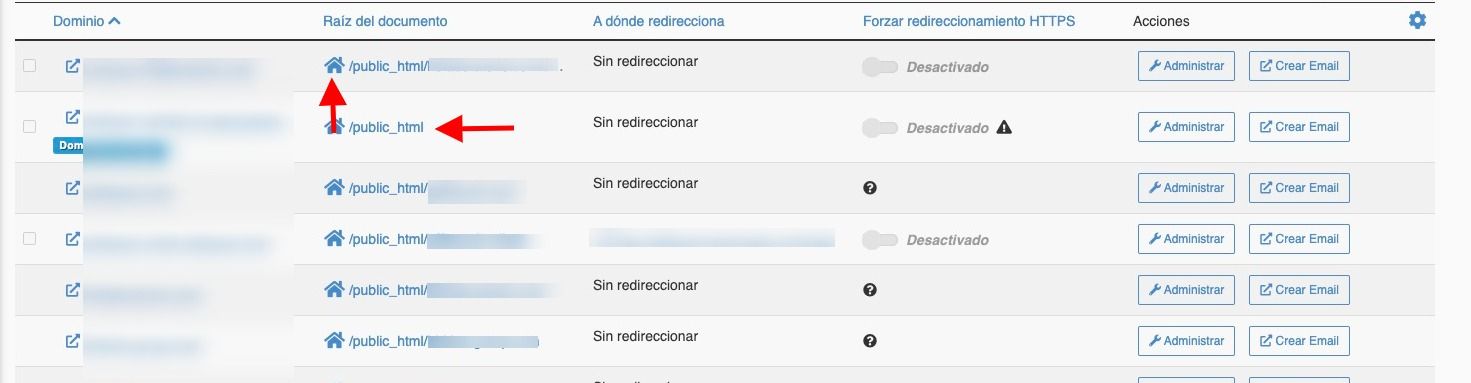Enable HTTPS redirect switch in fourth row
1471x383 pixels.
point(880,240)
